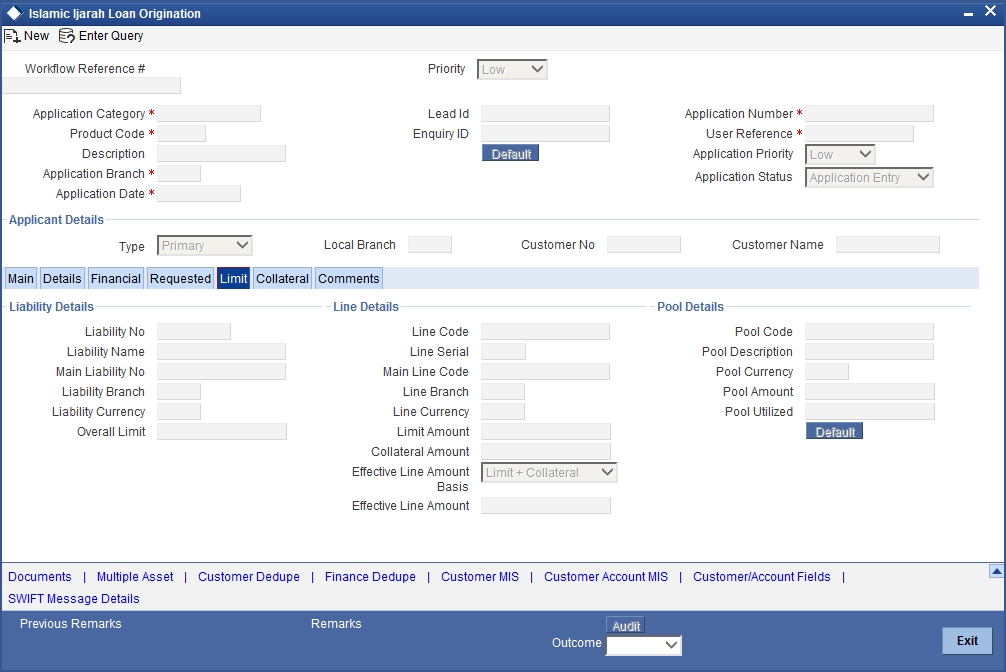Click the Enquiry ID field
This screenshot has width=1006, height=672.
[545, 134]
